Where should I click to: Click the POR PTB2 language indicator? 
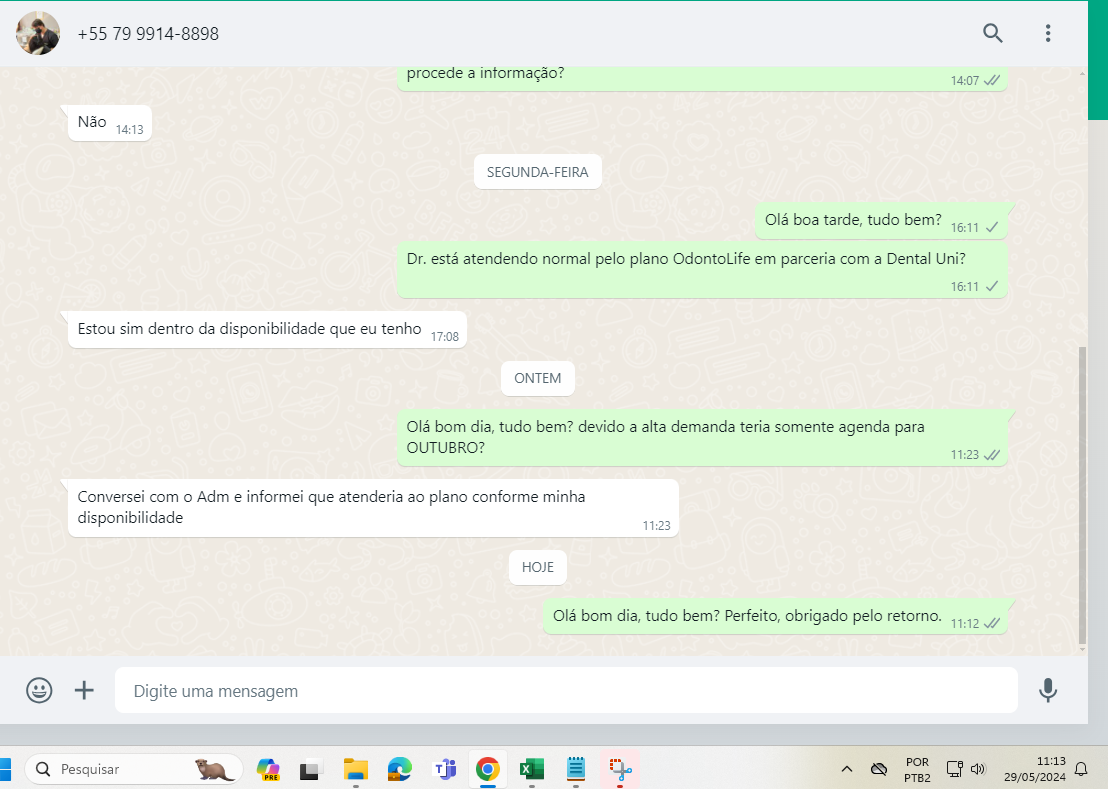[917, 769]
